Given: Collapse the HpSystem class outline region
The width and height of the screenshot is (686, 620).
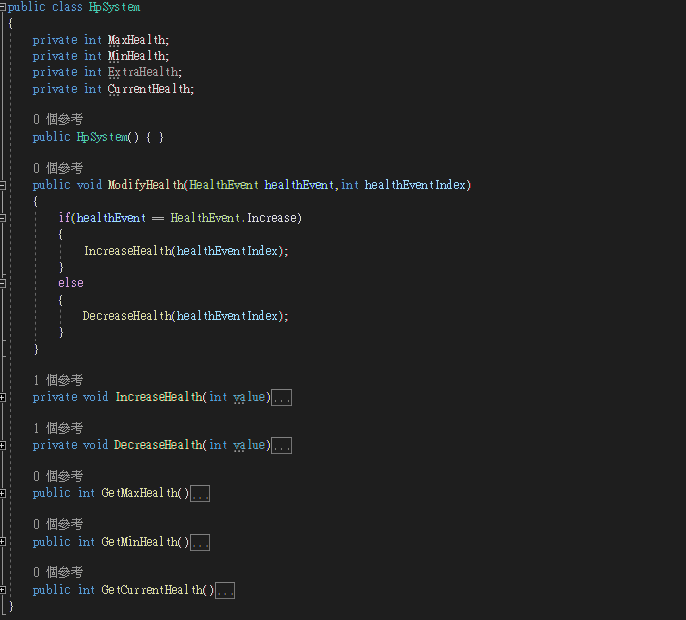Looking at the screenshot, I should pyautogui.click(x=3, y=7).
